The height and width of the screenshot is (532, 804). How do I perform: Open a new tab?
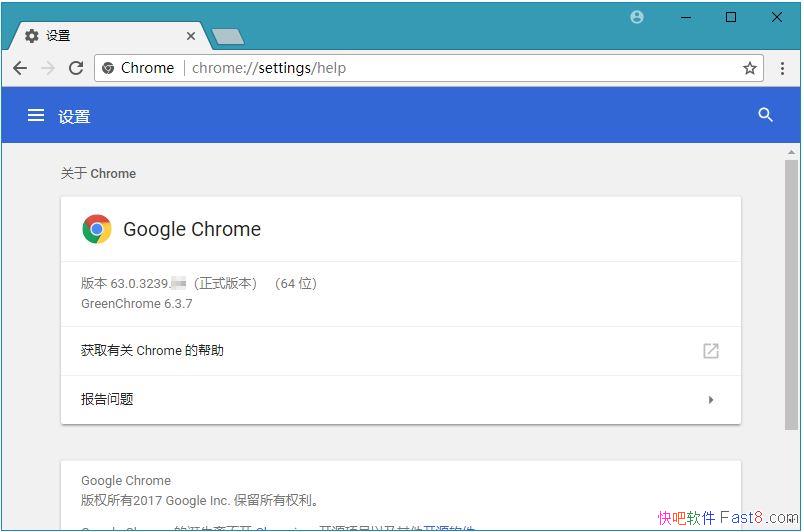tap(228, 37)
